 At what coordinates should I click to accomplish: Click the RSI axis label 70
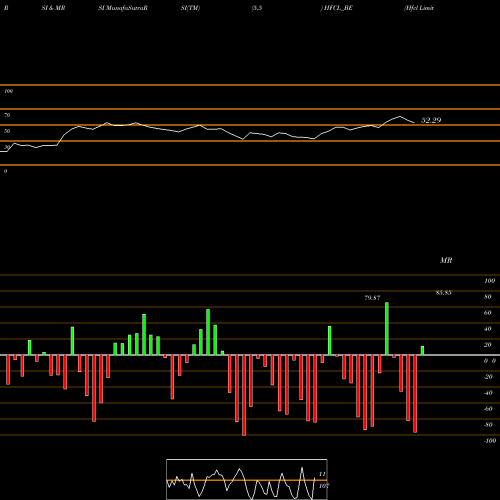pos(7,115)
